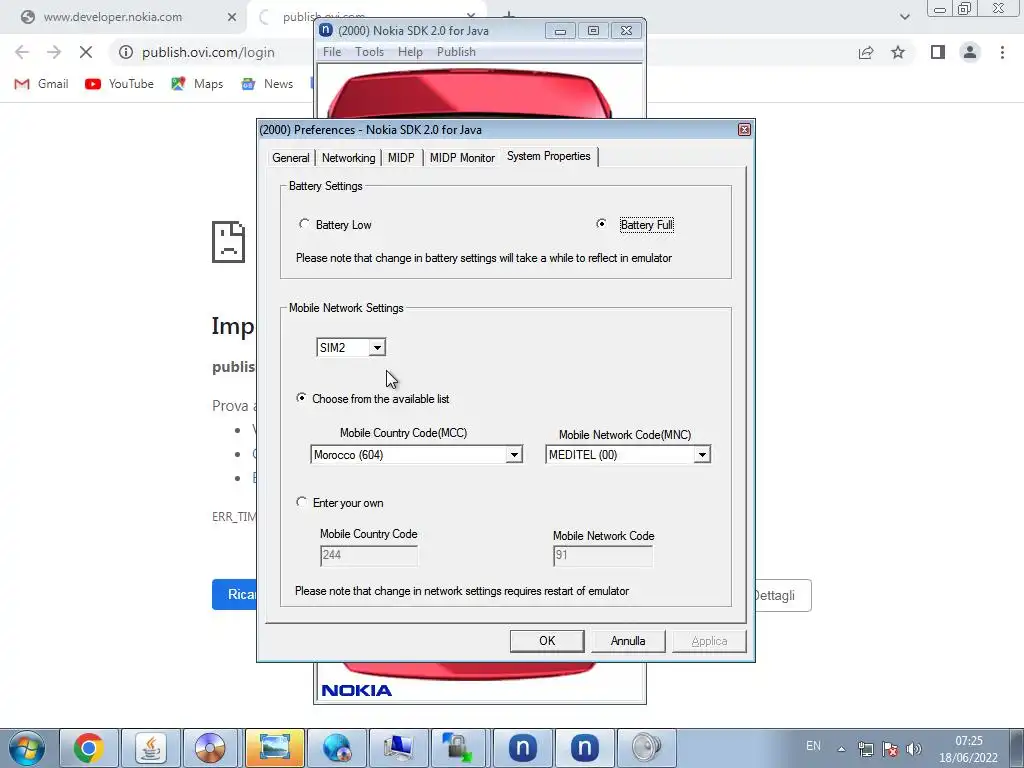Image resolution: width=1024 pixels, height=768 pixels.
Task: Click the Dettagli button in Chrome
Action: click(782, 595)
